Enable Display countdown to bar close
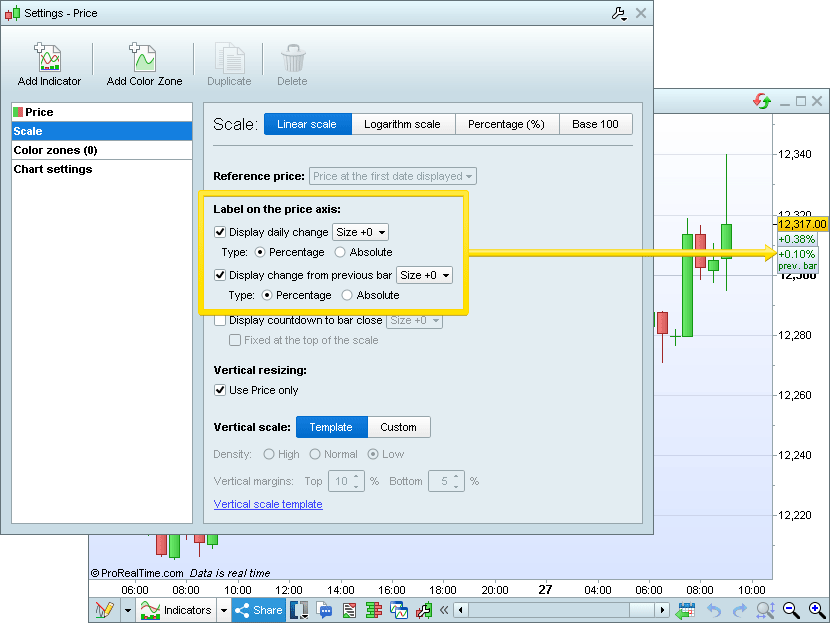 point(220,320)
